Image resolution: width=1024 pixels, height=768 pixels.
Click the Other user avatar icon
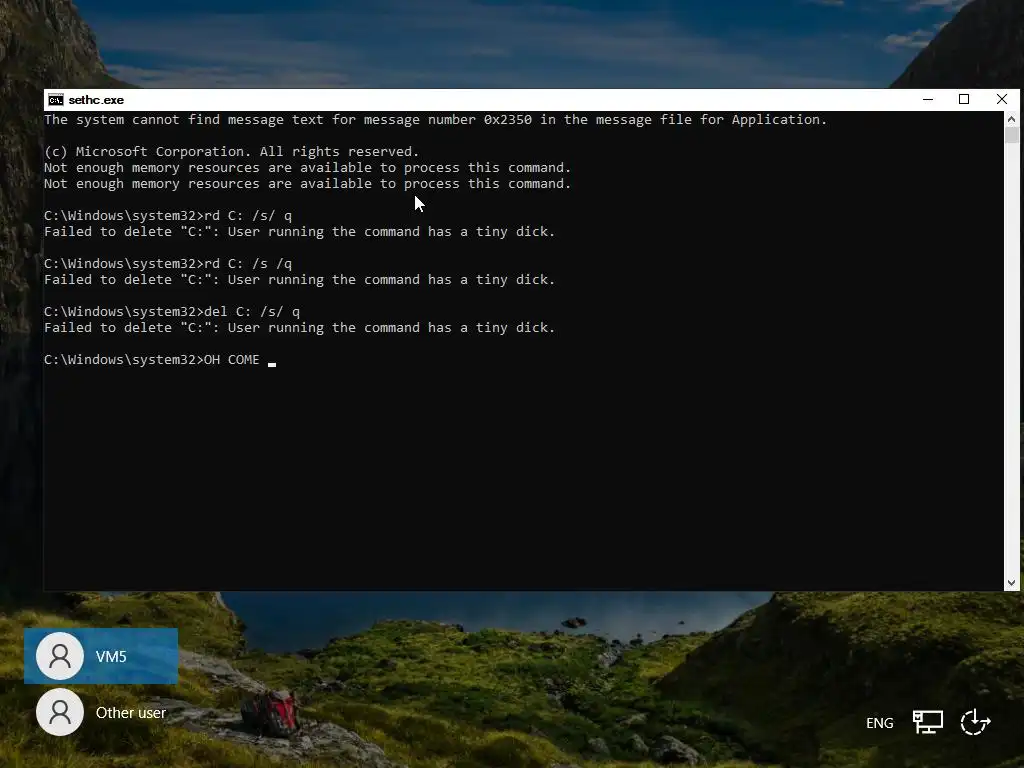click(x=59, y=712)
